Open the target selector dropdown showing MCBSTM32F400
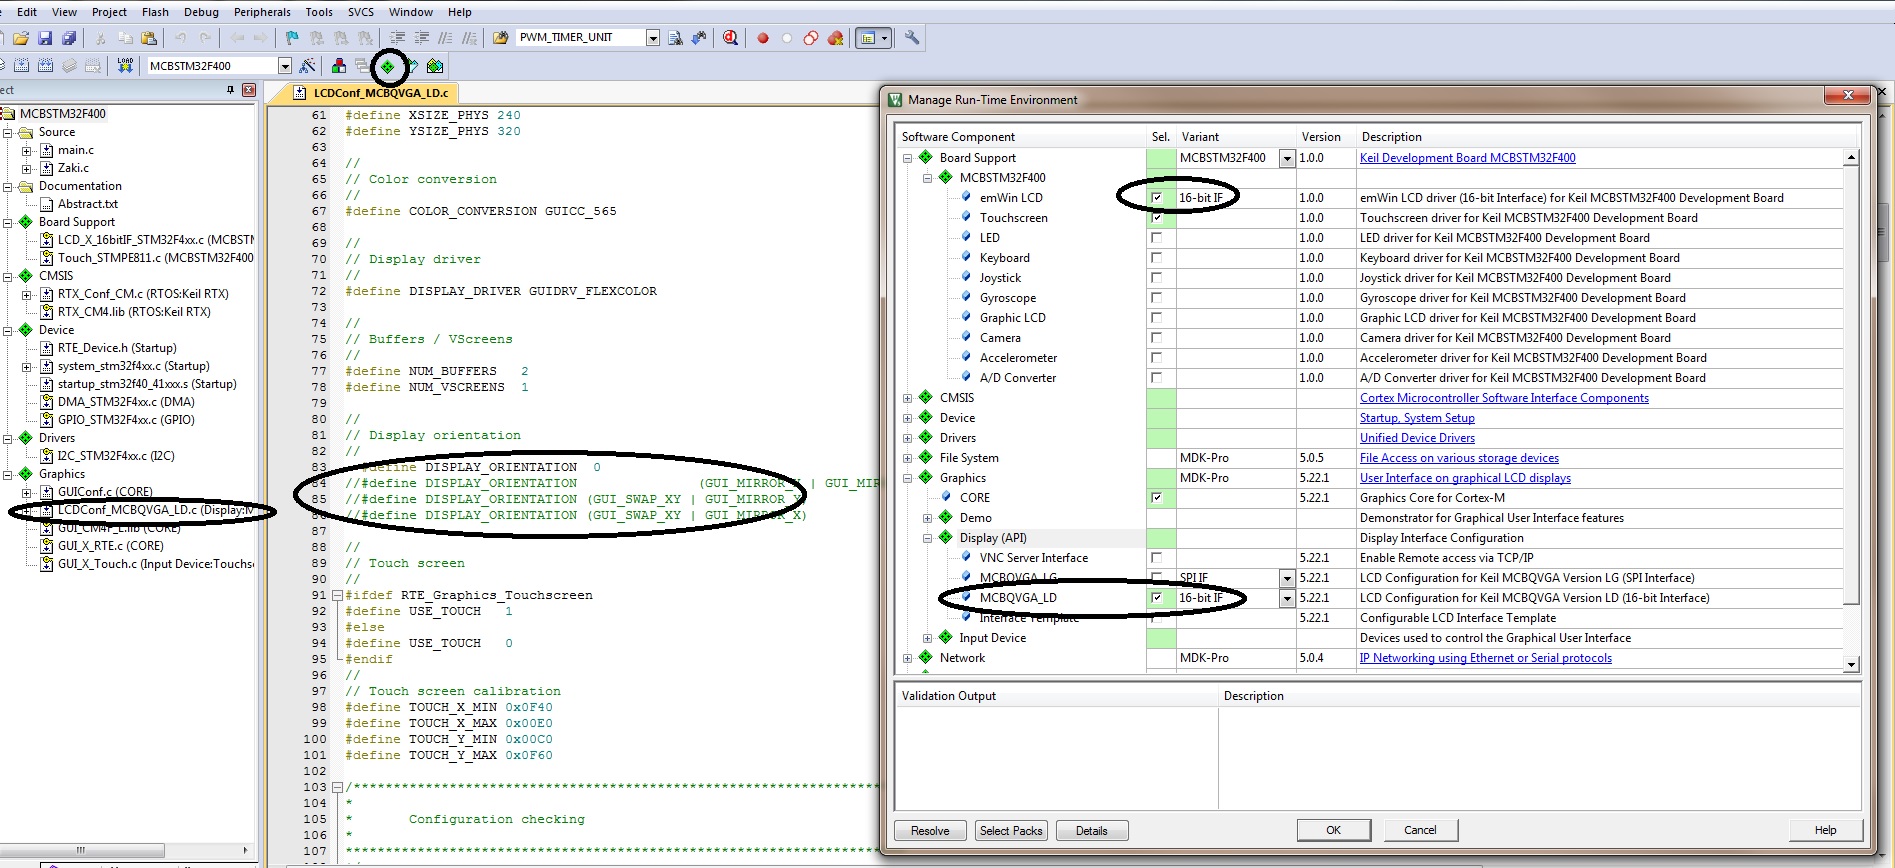The height and width of the screenshot is (868, 1895). [284, 66]
